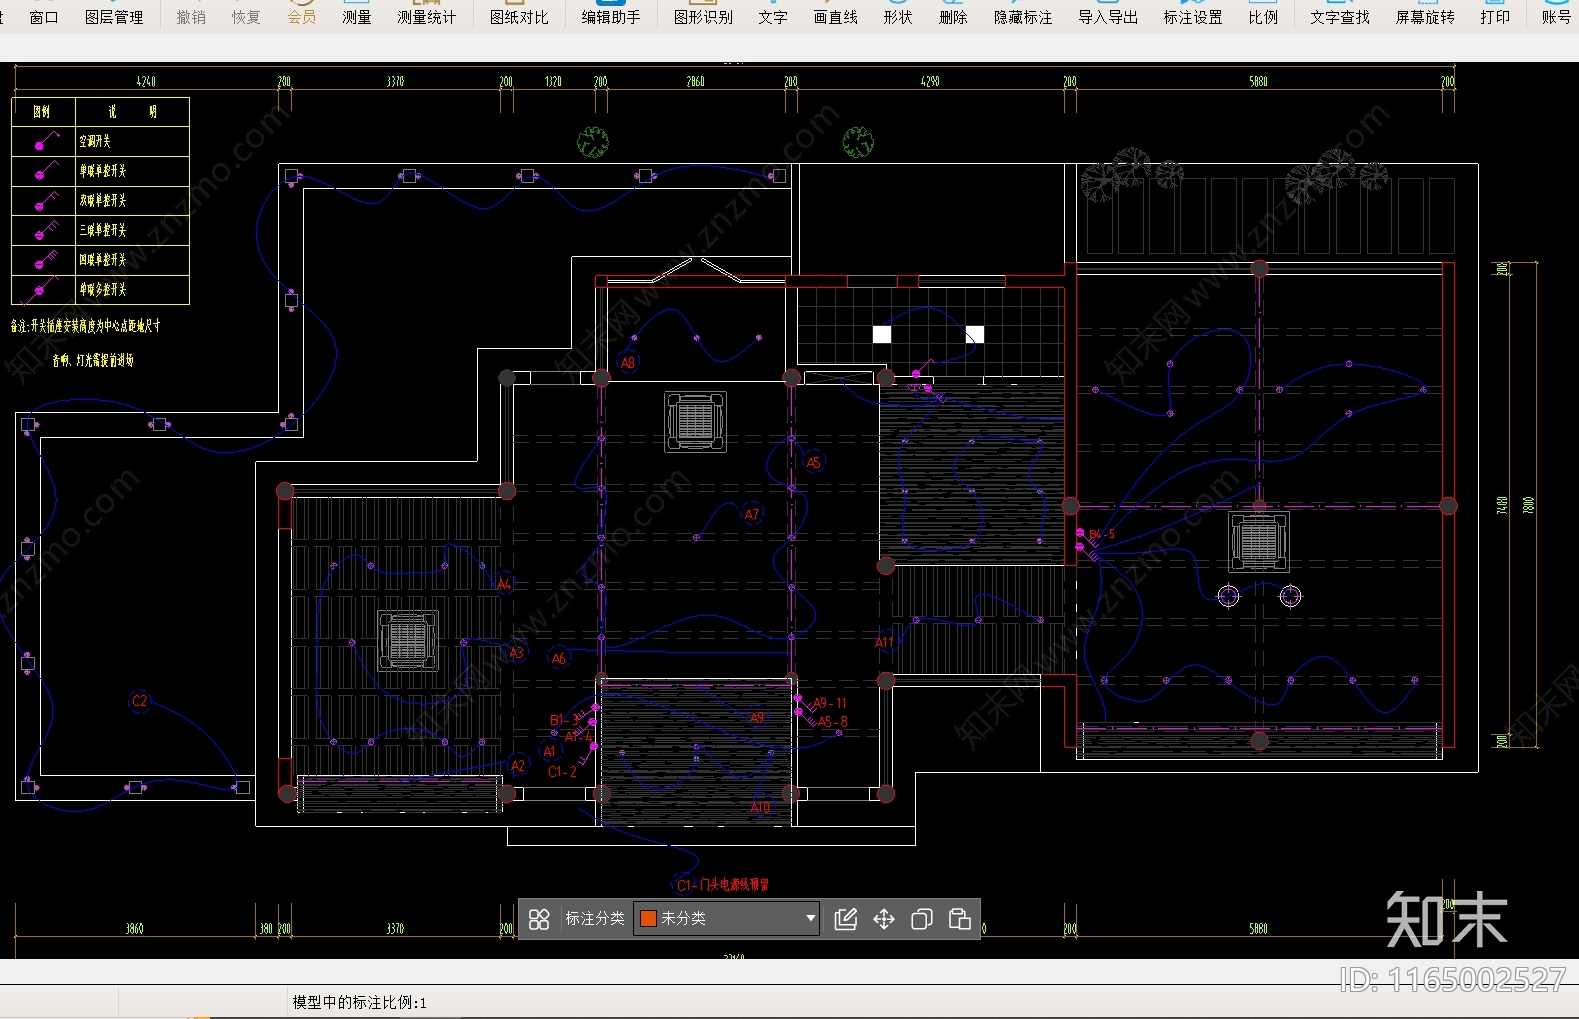Click circuit label A5 in drawing
Screen dimensions: 1579x1019
coord(813,463)
